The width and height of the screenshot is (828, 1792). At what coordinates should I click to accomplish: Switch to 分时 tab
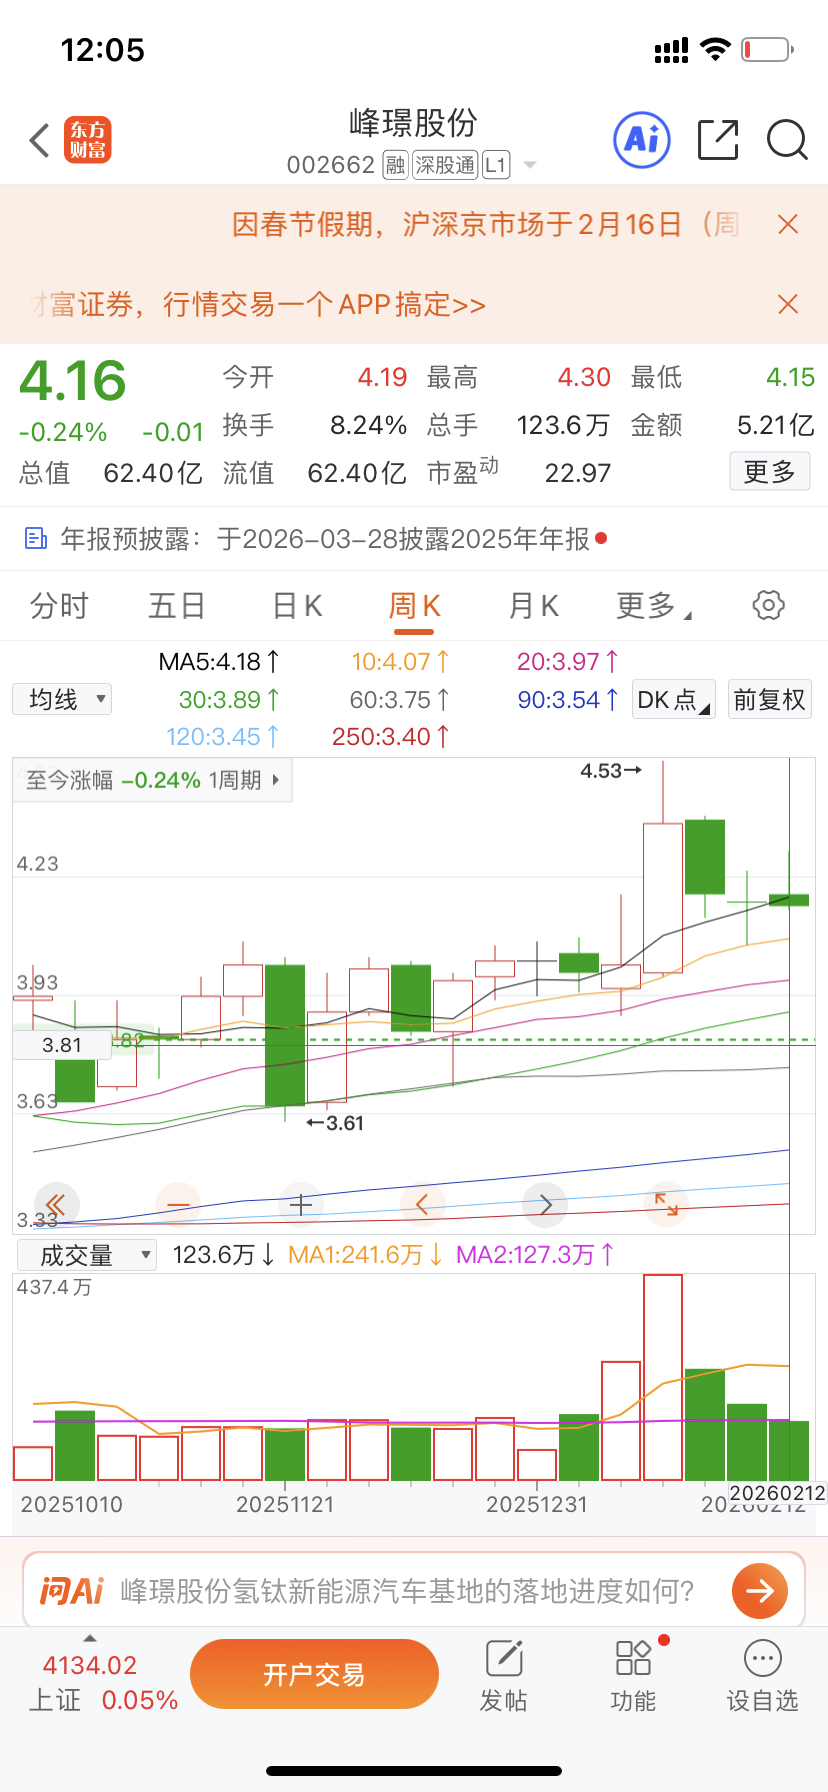59,606
